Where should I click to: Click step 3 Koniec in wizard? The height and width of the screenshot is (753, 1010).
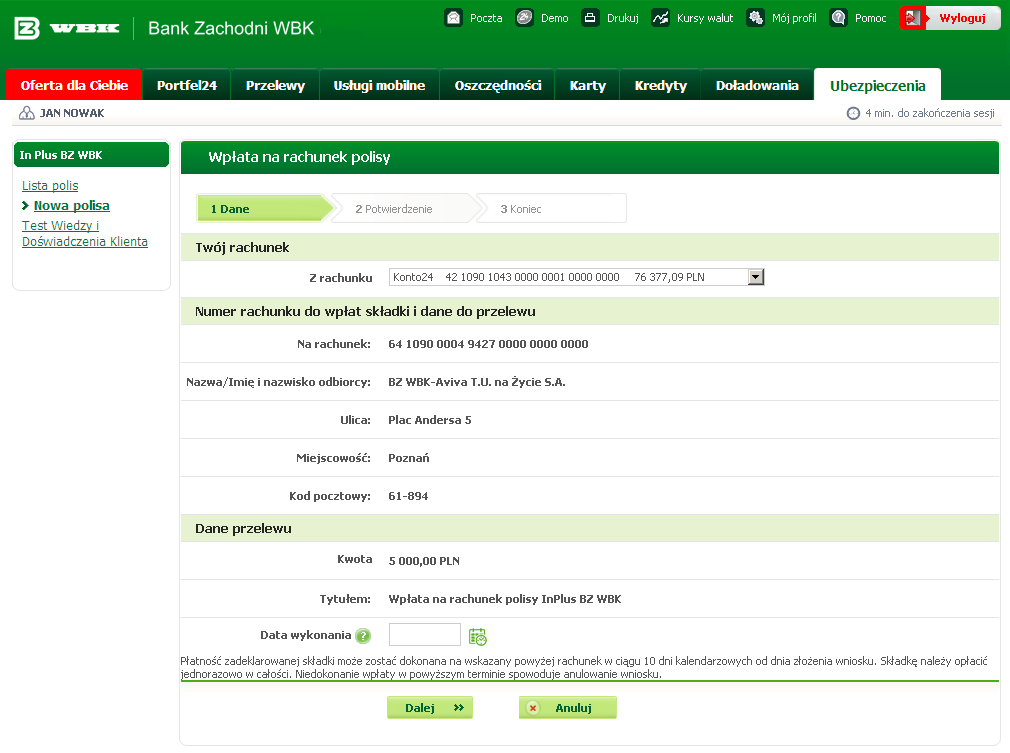tap(551, 209)
